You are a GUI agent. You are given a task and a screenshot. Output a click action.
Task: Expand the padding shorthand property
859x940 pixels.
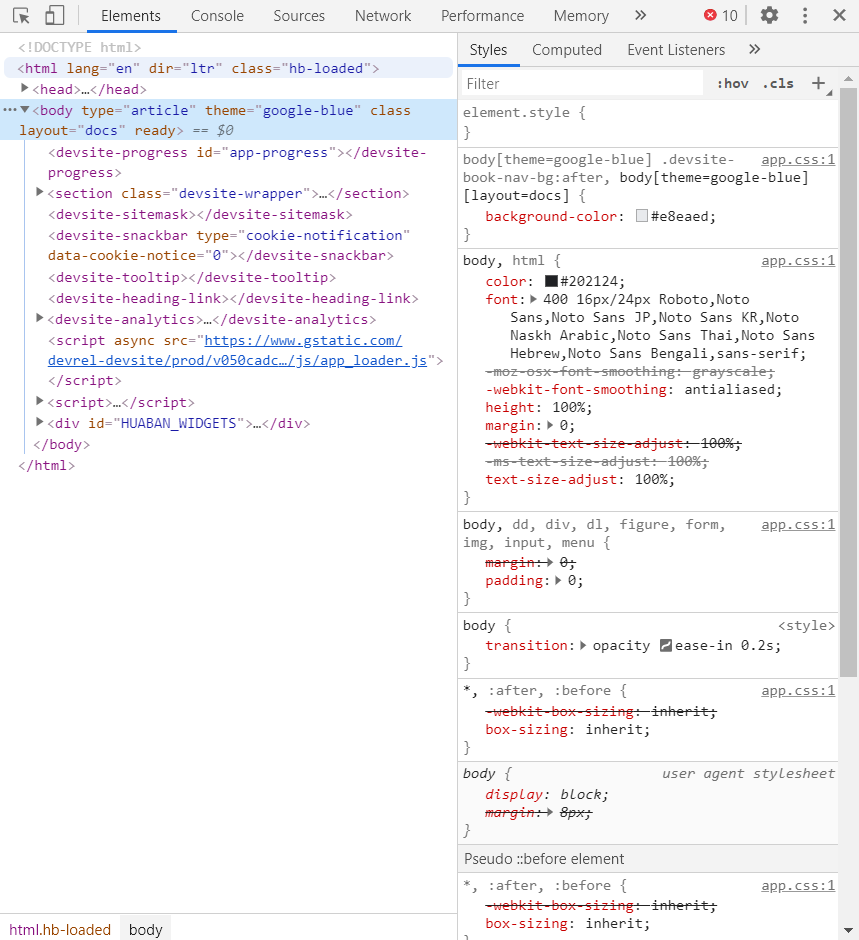click(558, 580)
